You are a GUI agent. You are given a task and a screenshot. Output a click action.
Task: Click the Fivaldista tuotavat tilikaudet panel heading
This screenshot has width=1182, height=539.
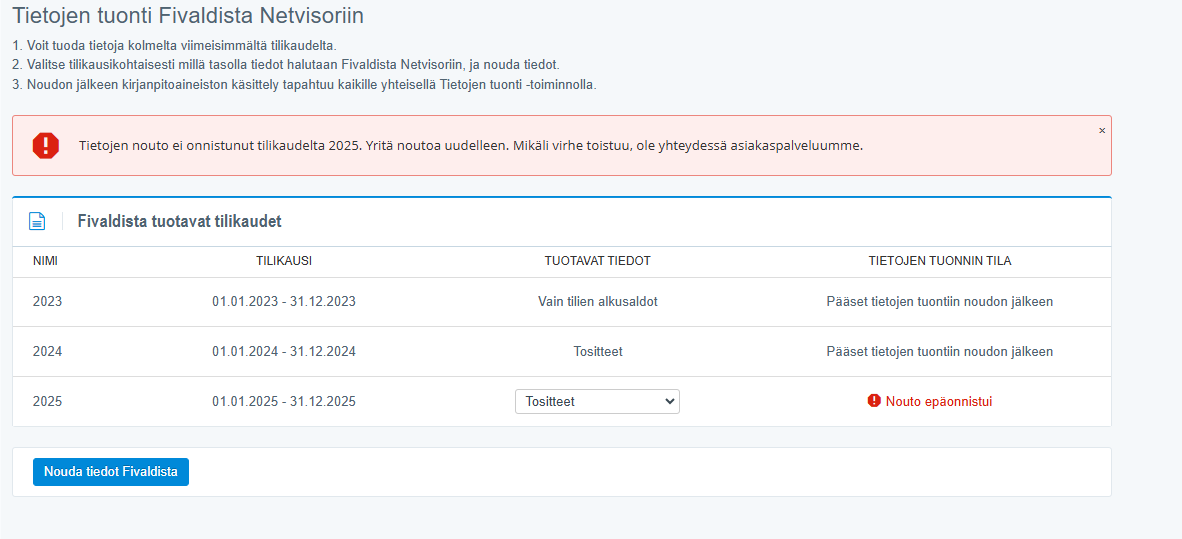(x=179, y=221)
